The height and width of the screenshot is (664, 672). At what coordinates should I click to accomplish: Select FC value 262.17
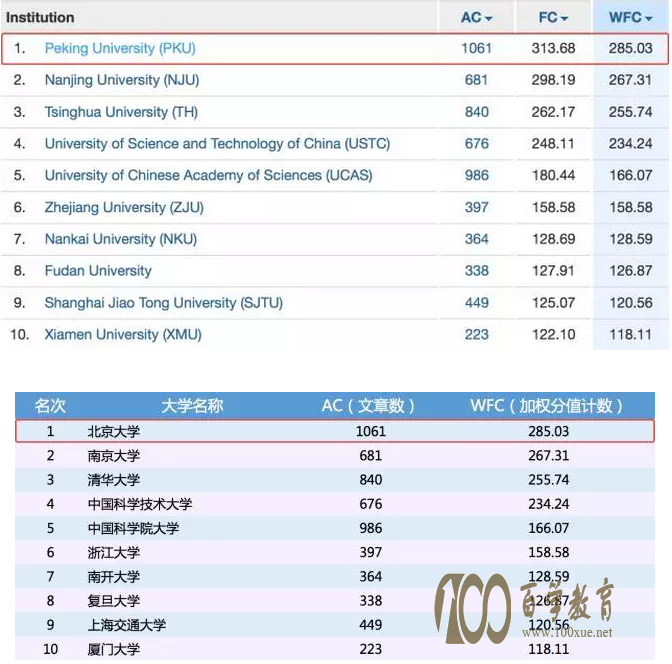tap(553, 112)
